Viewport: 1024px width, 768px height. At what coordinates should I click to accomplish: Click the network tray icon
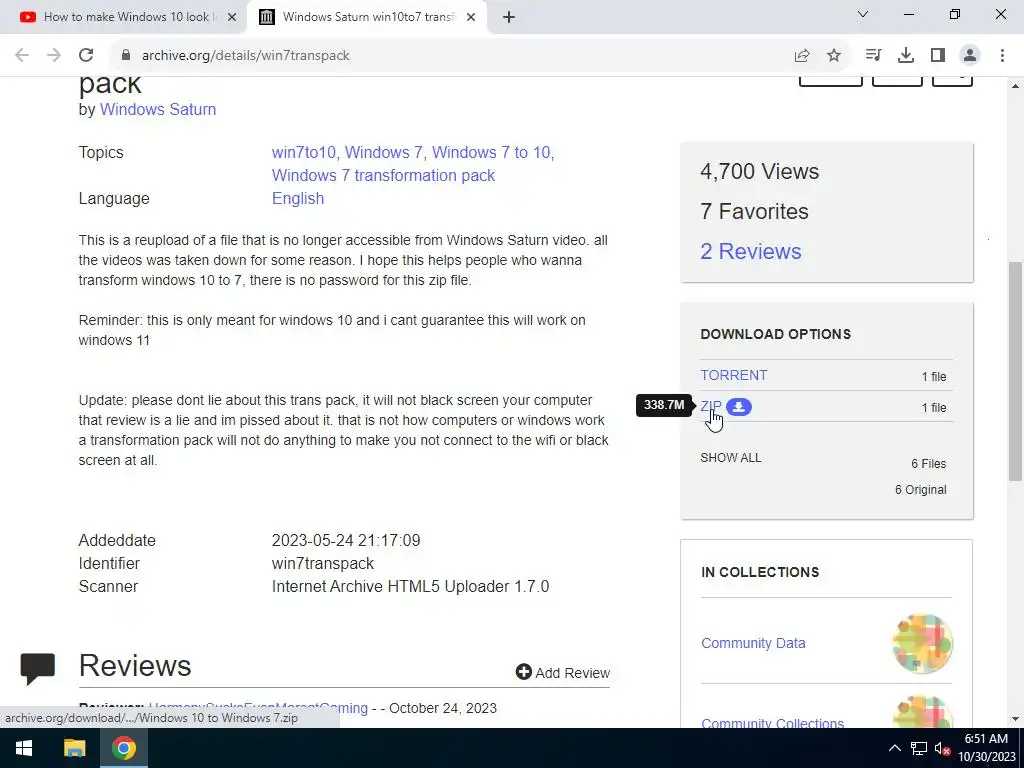point(919,748)
